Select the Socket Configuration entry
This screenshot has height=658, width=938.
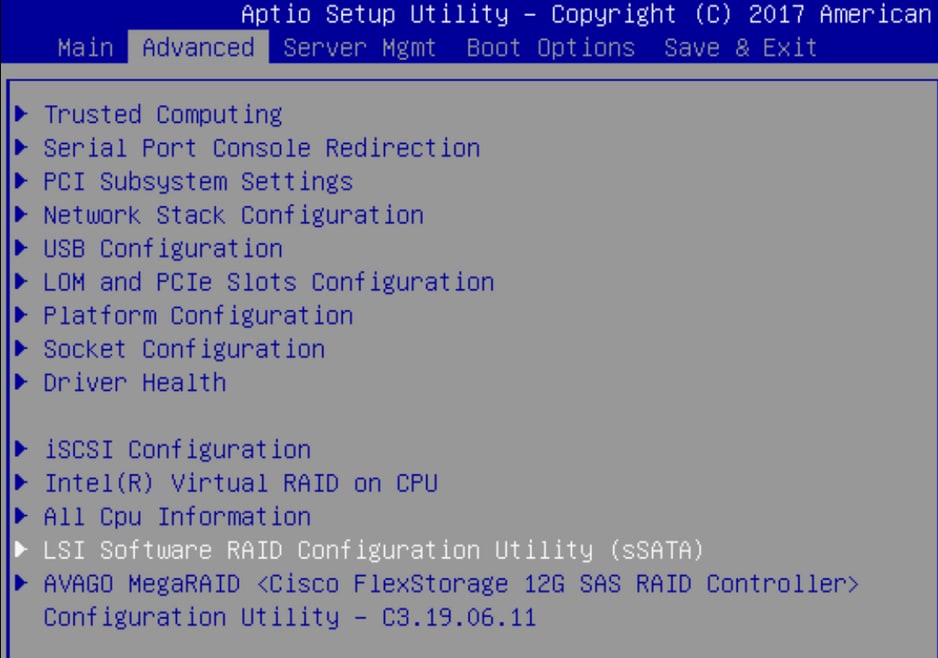(x=183, y=349)
